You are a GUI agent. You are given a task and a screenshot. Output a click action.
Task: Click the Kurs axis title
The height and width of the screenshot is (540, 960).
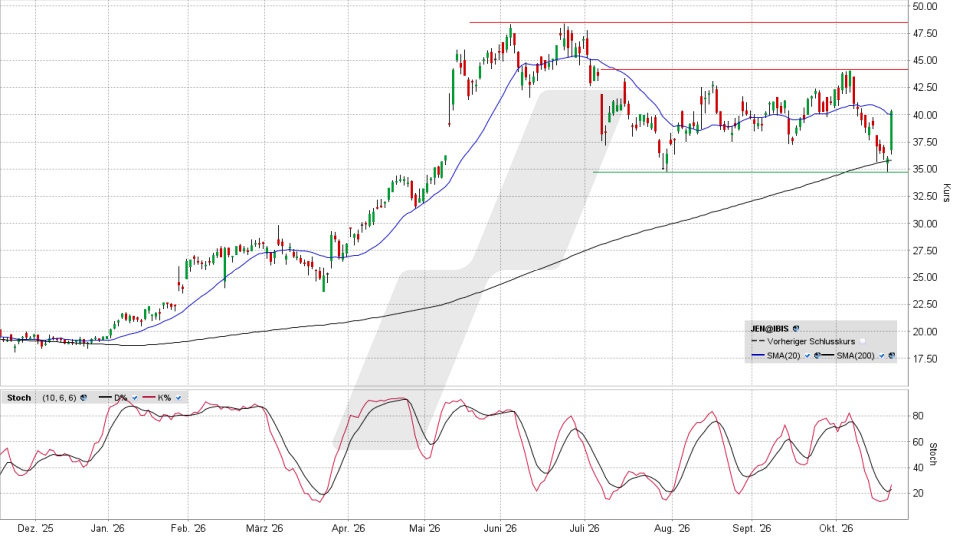(947, 193)
